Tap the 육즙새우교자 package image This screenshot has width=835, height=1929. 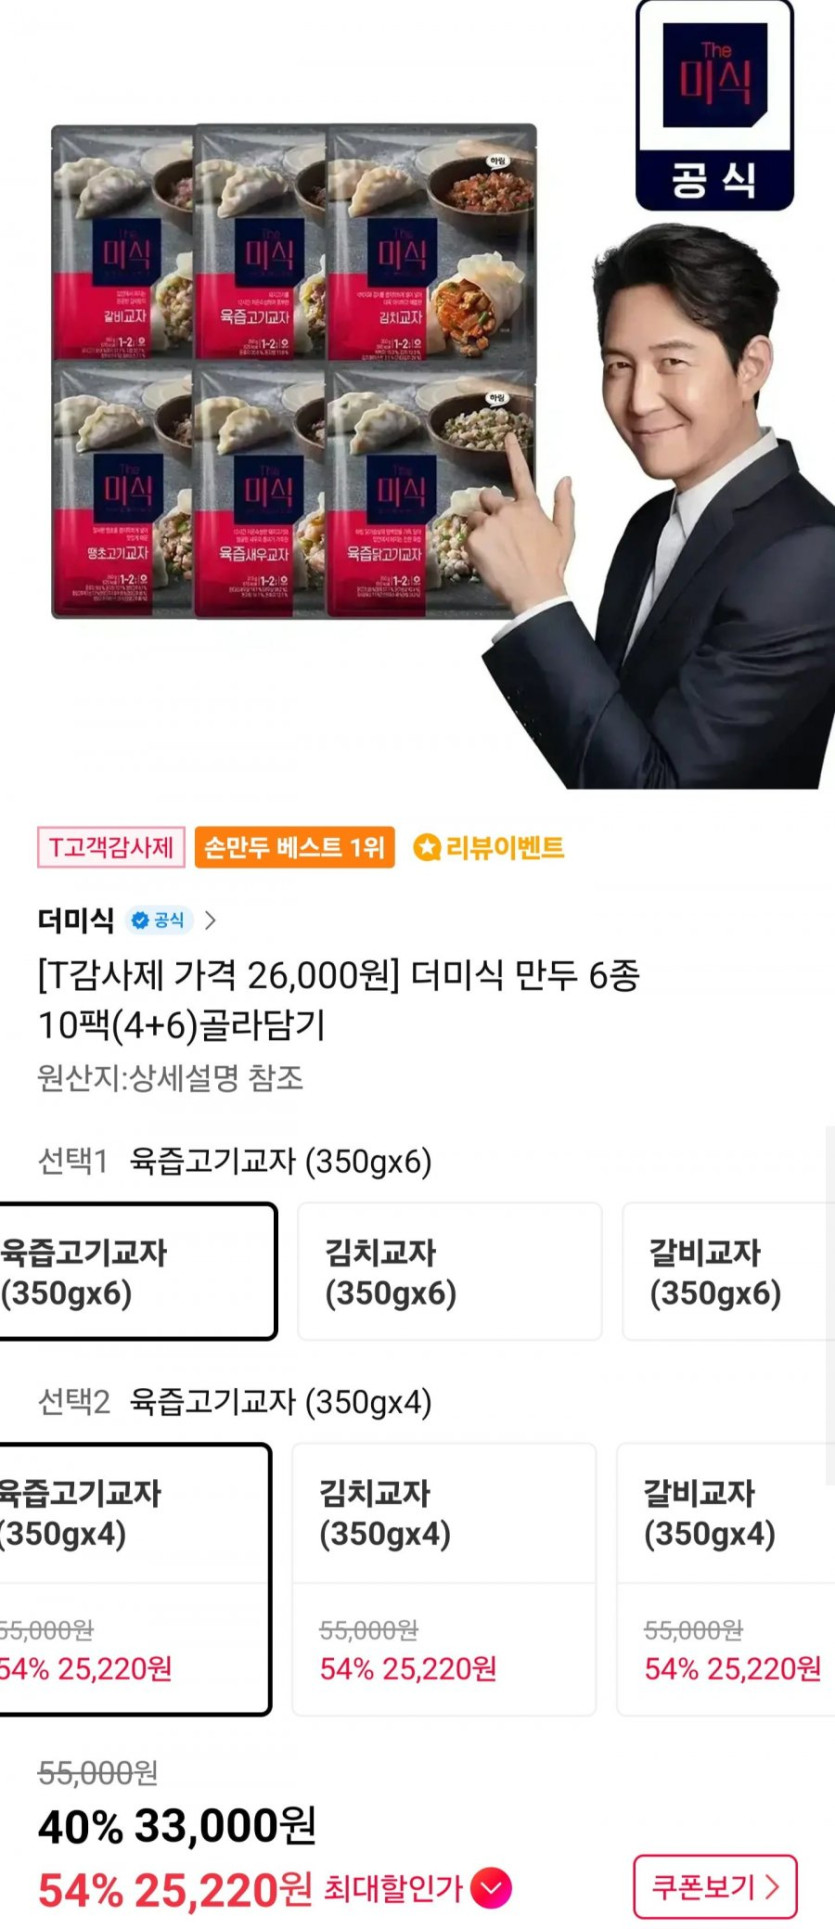click(260, 490)
